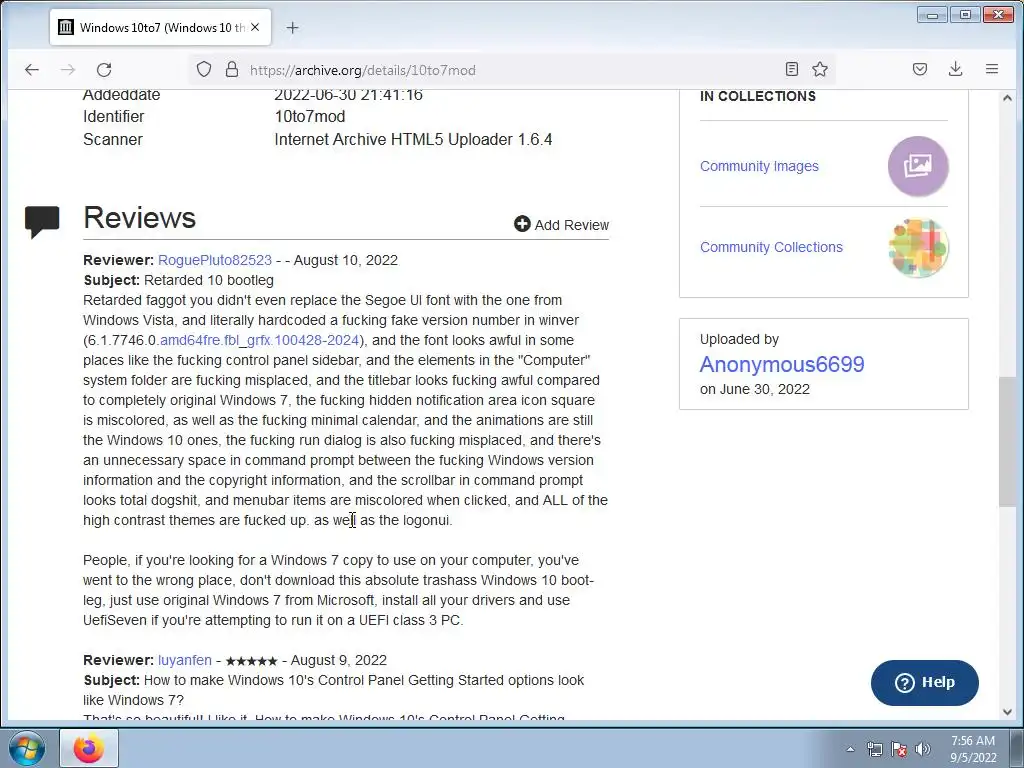
Task: Click the volume speaker tray icon
Action: click(922, 749)
